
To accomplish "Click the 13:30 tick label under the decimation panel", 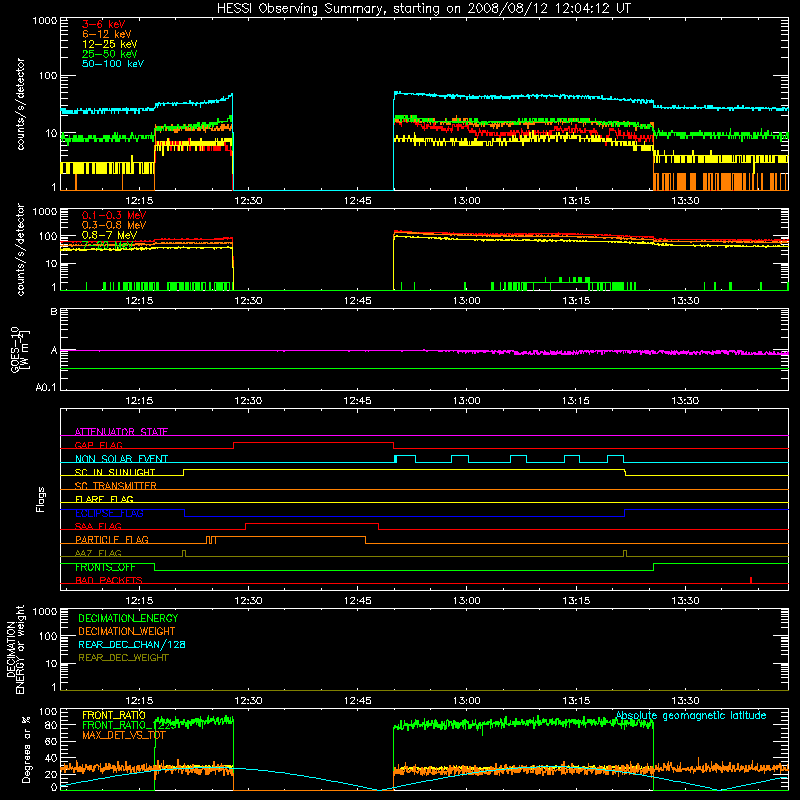I will point(685,701).
